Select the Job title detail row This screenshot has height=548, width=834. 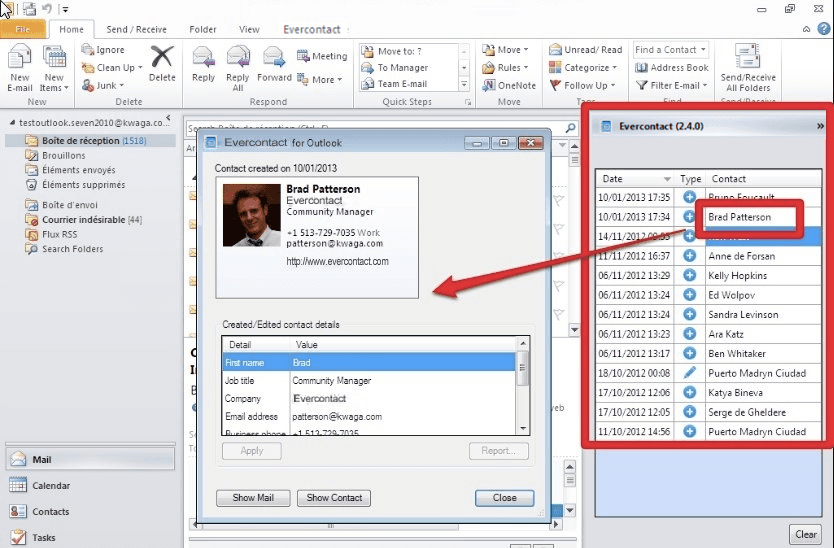tap(368, 380)
